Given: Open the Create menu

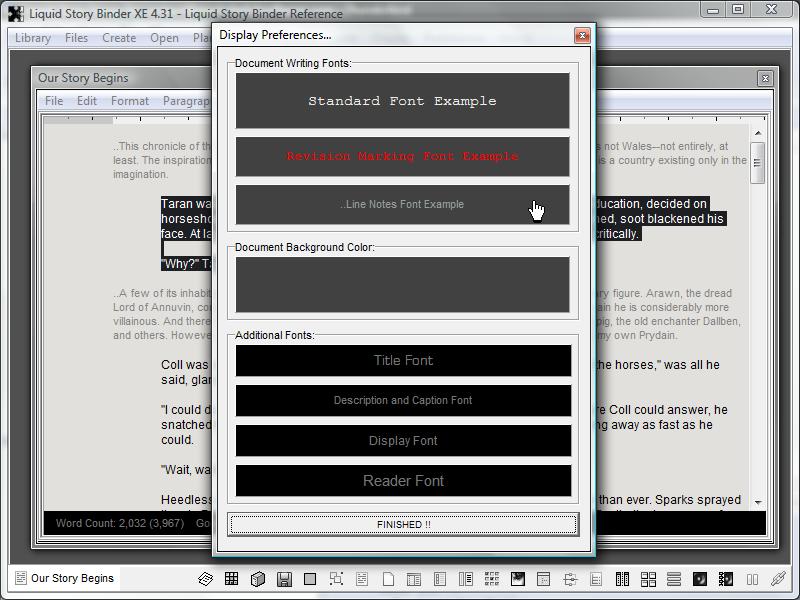Looking at the screenshot, I should [x=119, y=38].
